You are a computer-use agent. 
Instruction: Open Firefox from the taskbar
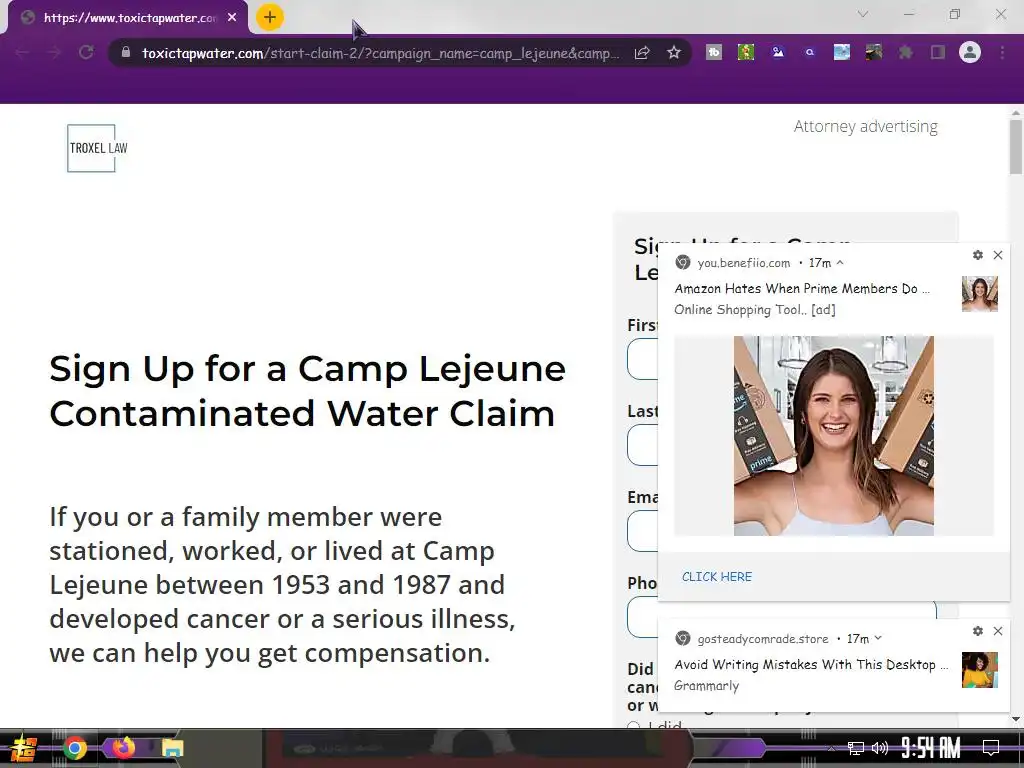[123, 748]
